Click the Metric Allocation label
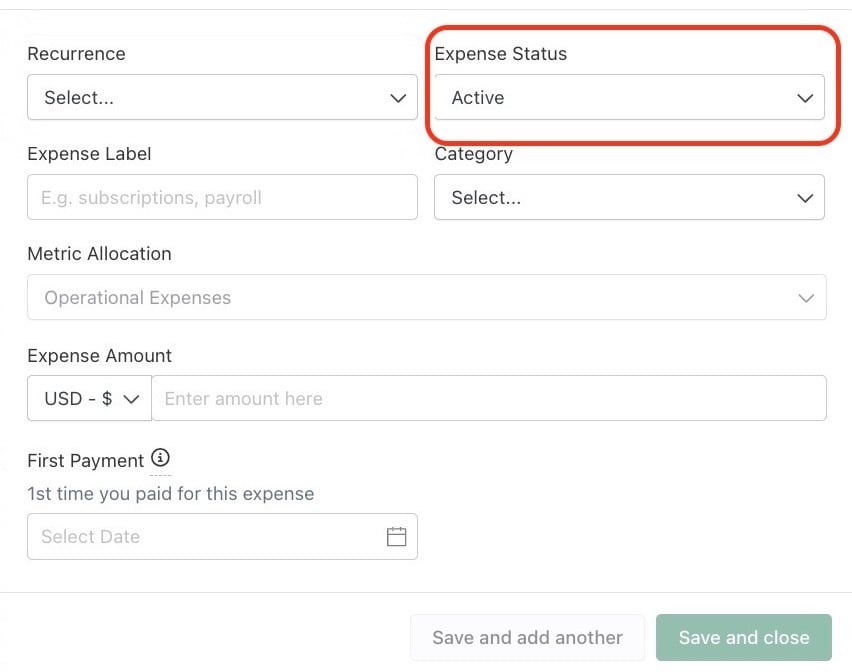The width and height of the screenshot is (852, 672). click(x=99, y=254)
